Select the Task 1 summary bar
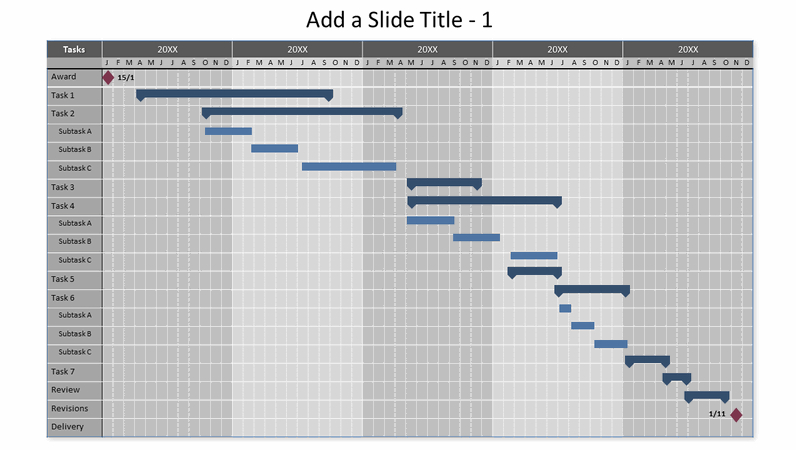 pyautogui.click(x=235, y=95)
